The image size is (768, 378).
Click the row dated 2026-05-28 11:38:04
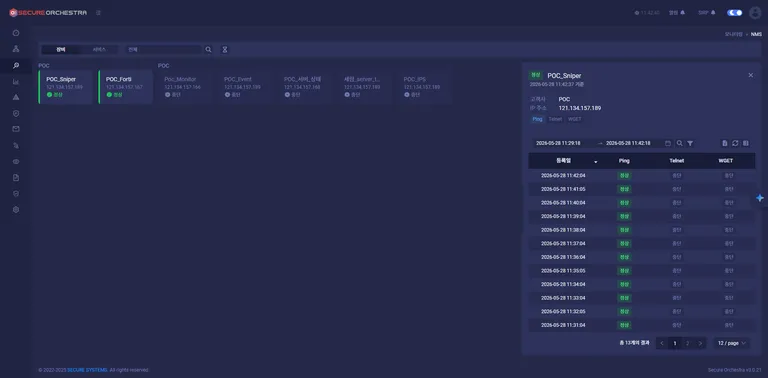(642, 230)
